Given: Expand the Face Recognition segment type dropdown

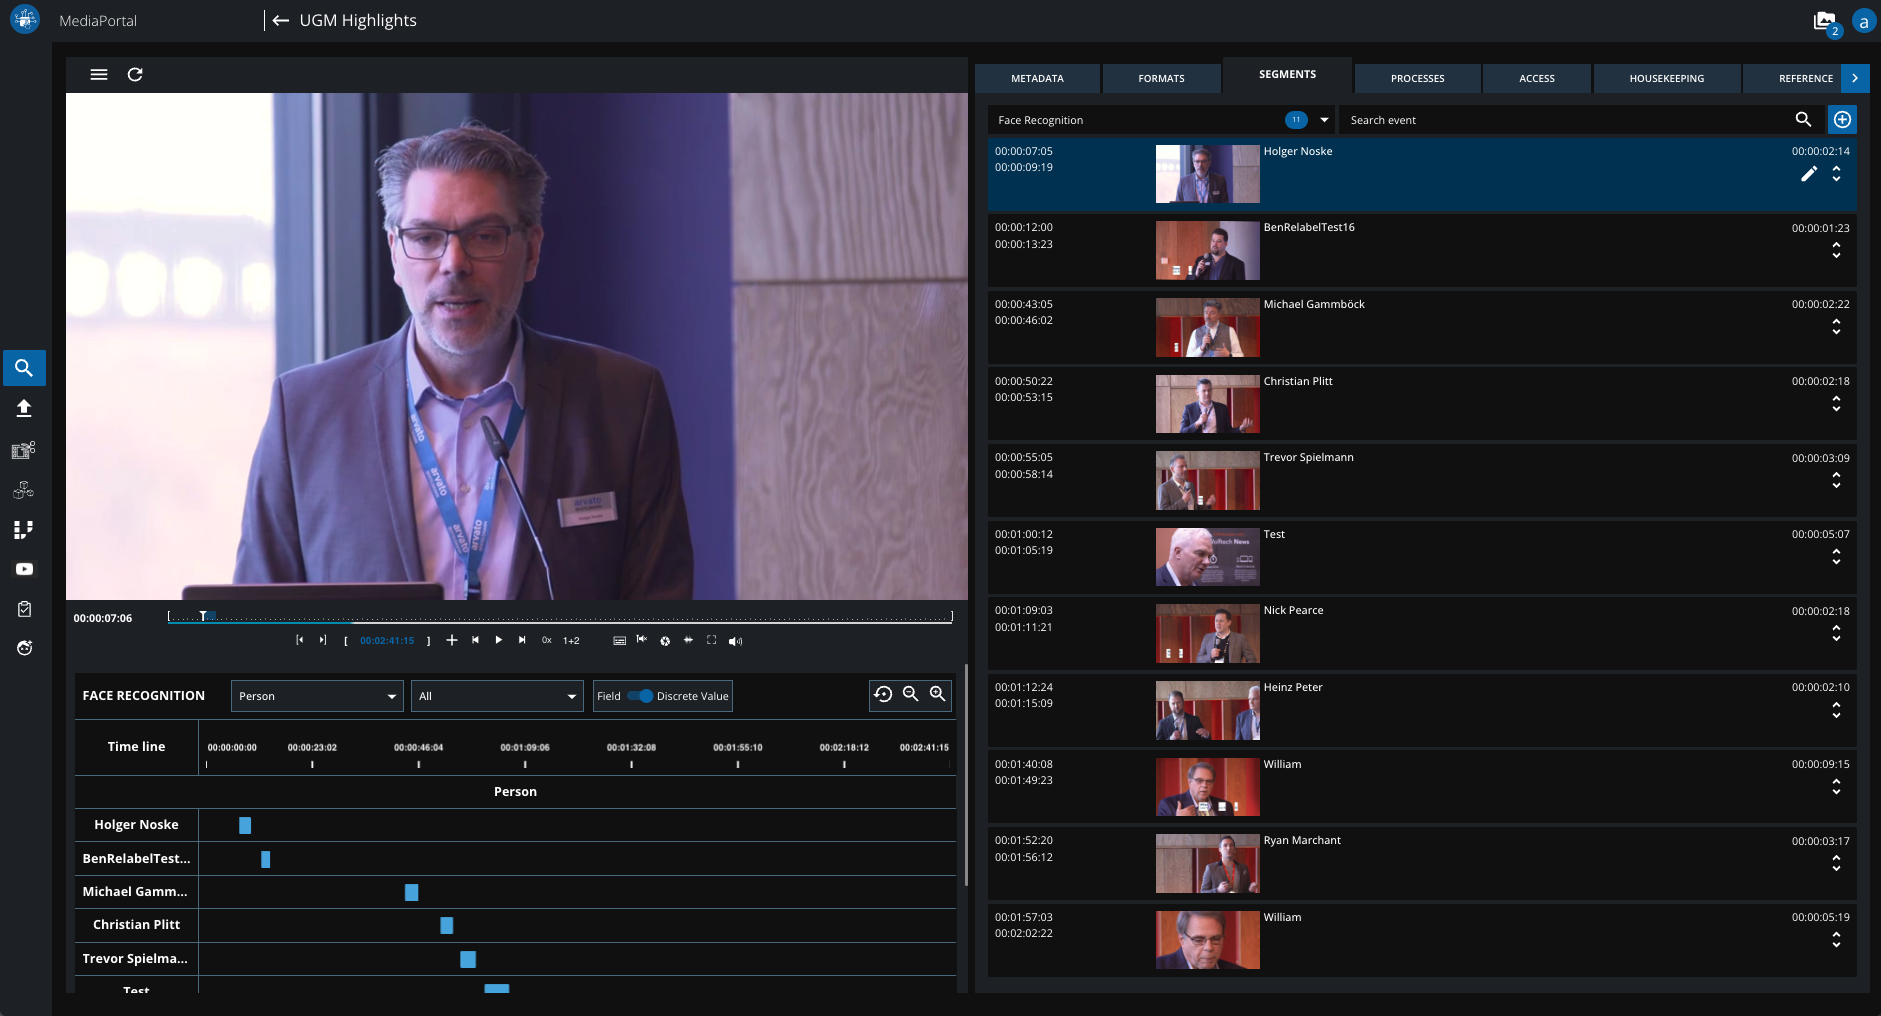Looking at the screenshot, I should click(1324, 120).
